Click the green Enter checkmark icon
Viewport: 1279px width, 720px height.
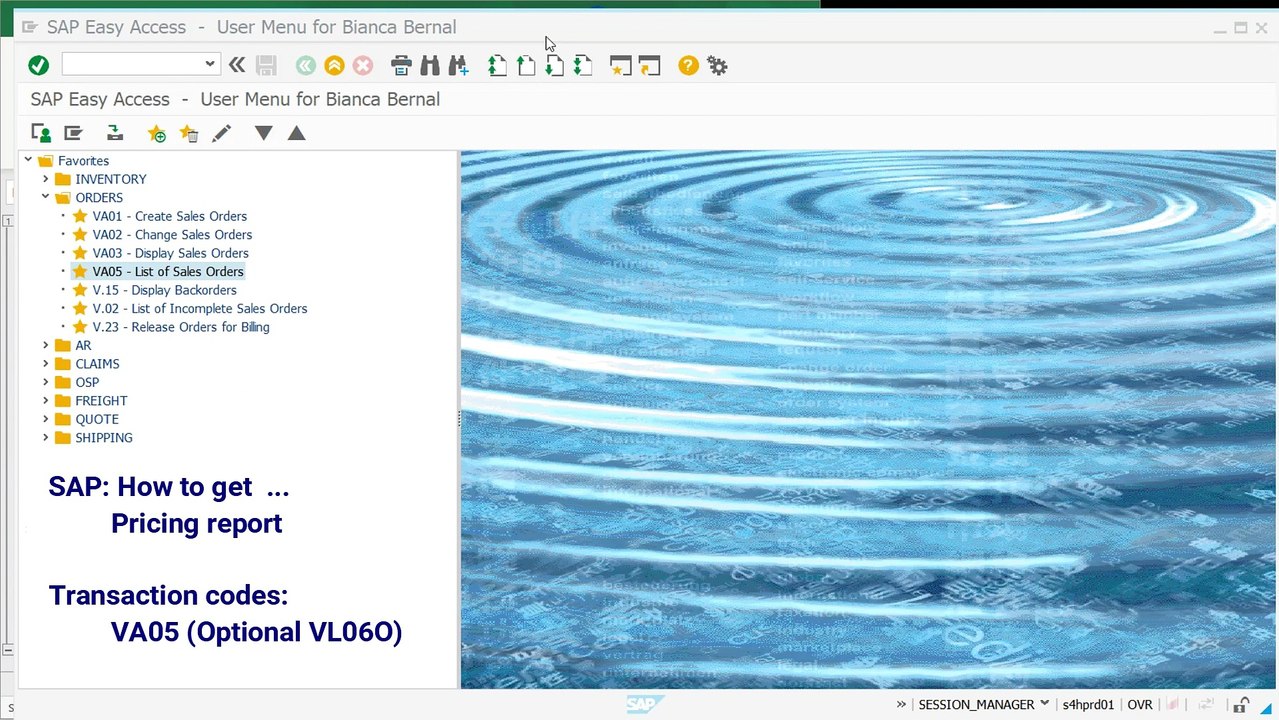pyautogui.click(x=38, y=65)
